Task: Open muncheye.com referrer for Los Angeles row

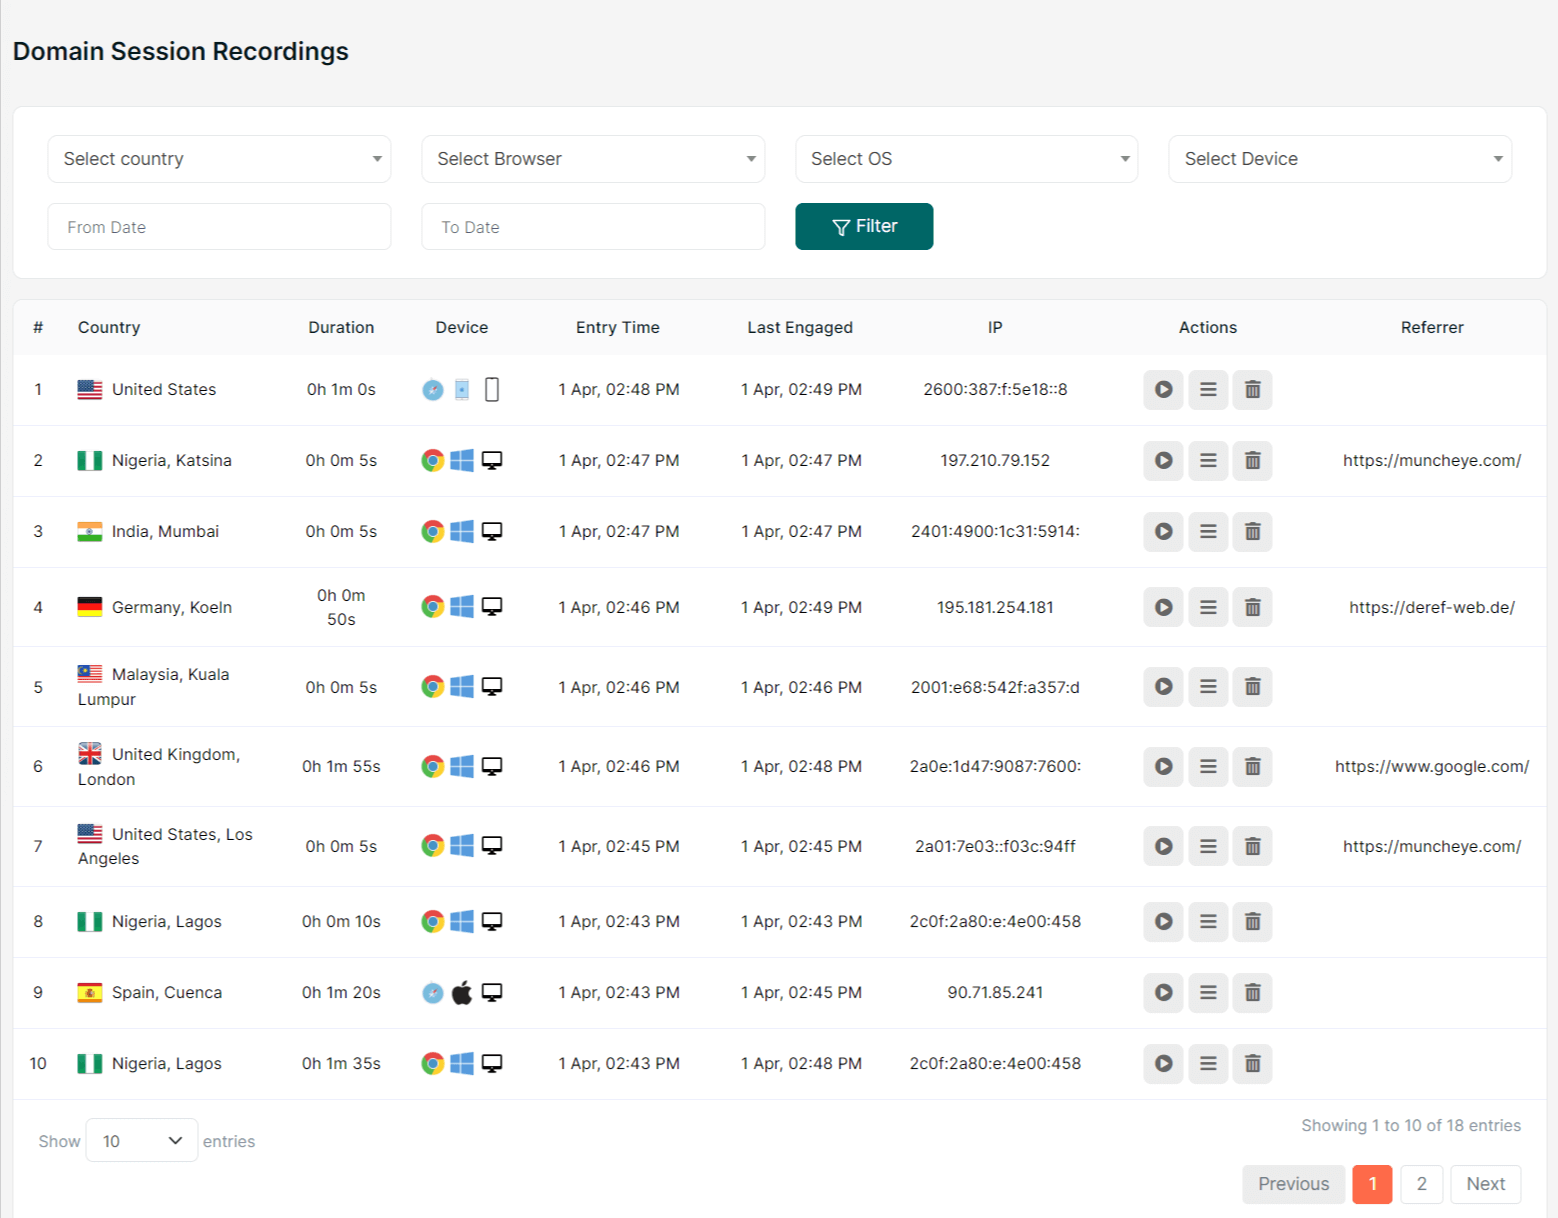Action: pyautogui.click(x=1432, y=847)
